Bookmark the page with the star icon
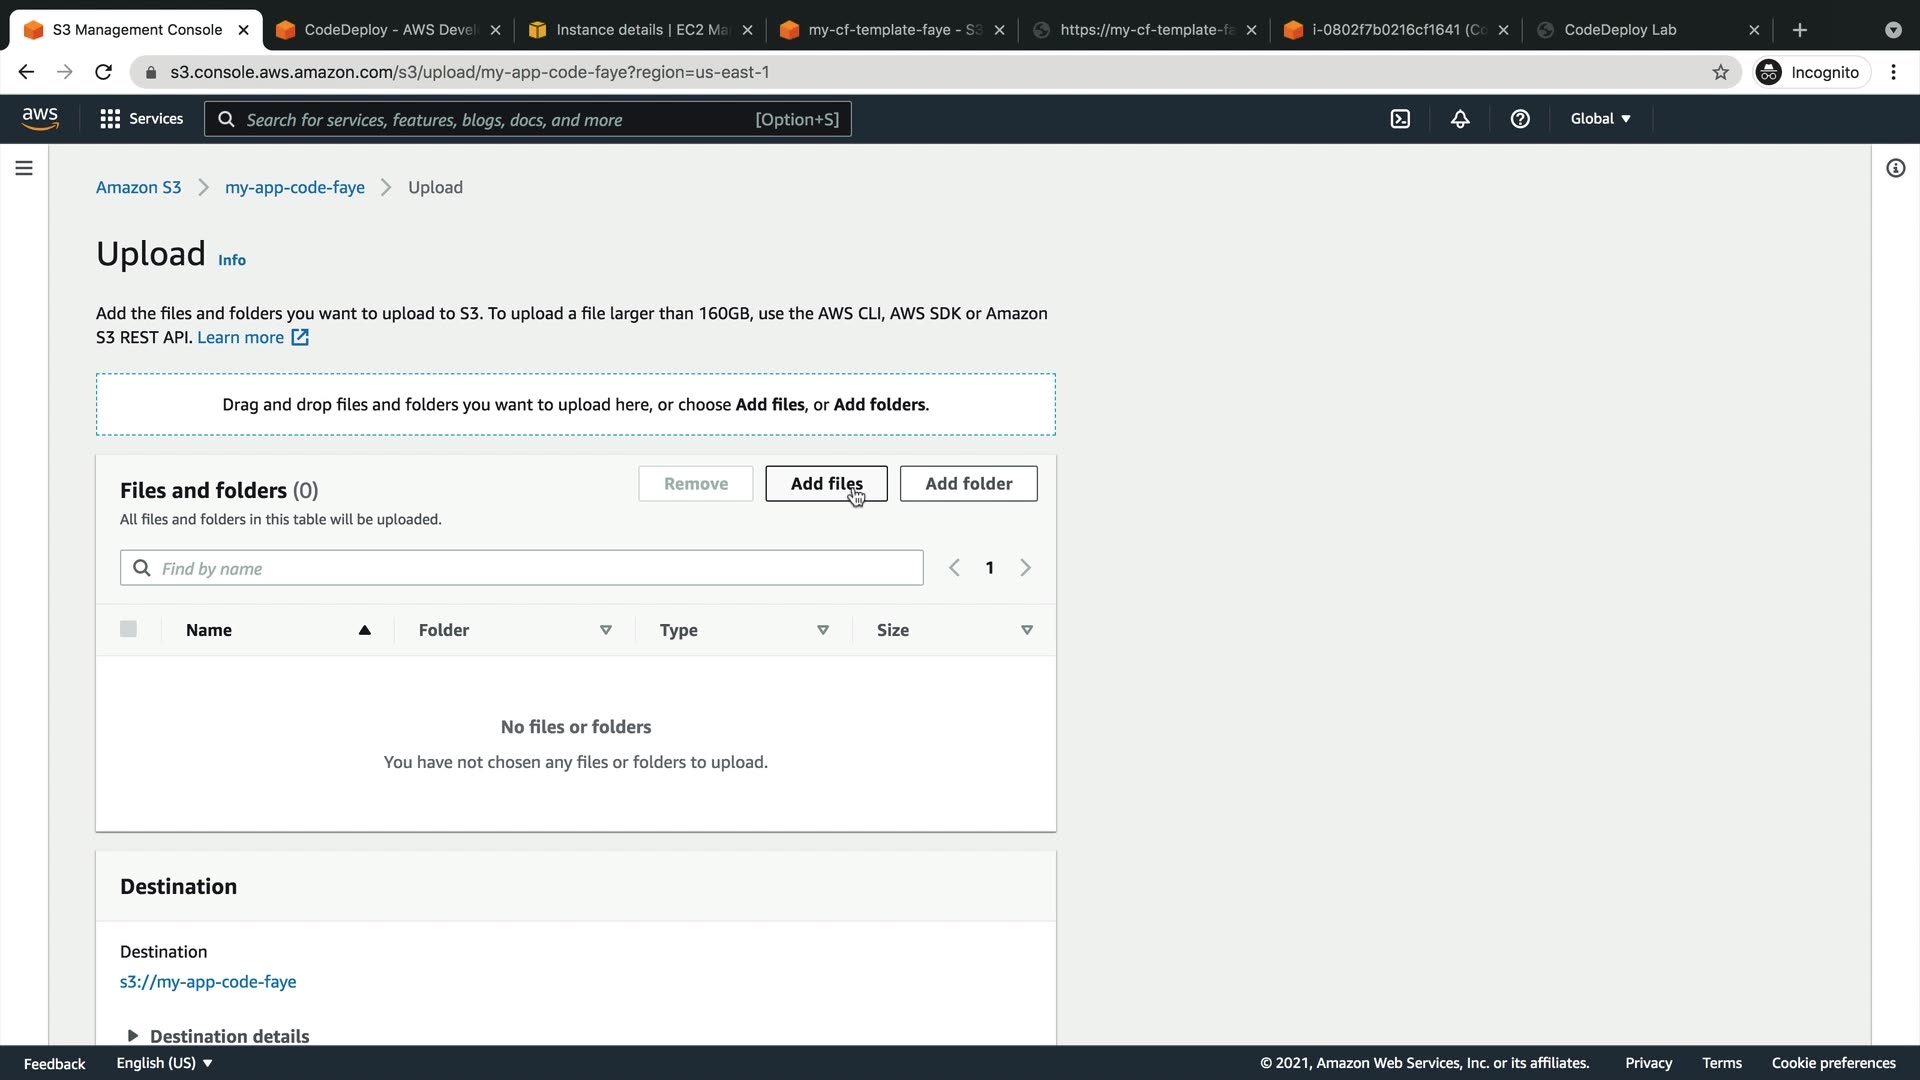 click(x=1720, y=72)
